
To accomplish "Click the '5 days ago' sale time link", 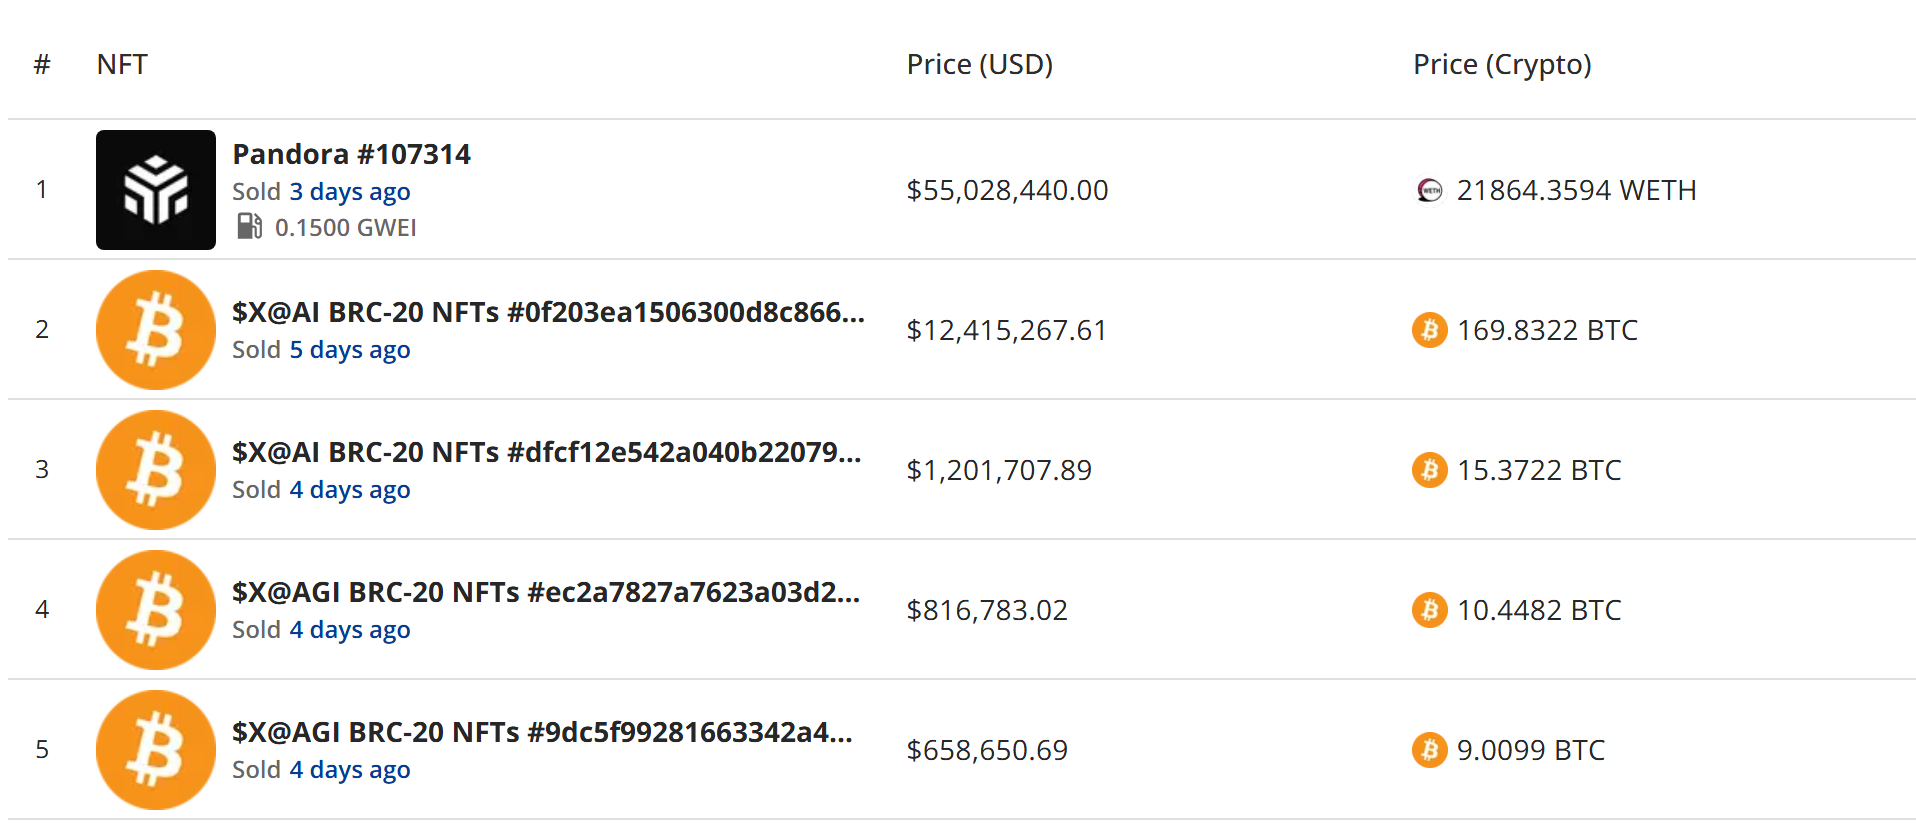I will click(x=350, y=350).
